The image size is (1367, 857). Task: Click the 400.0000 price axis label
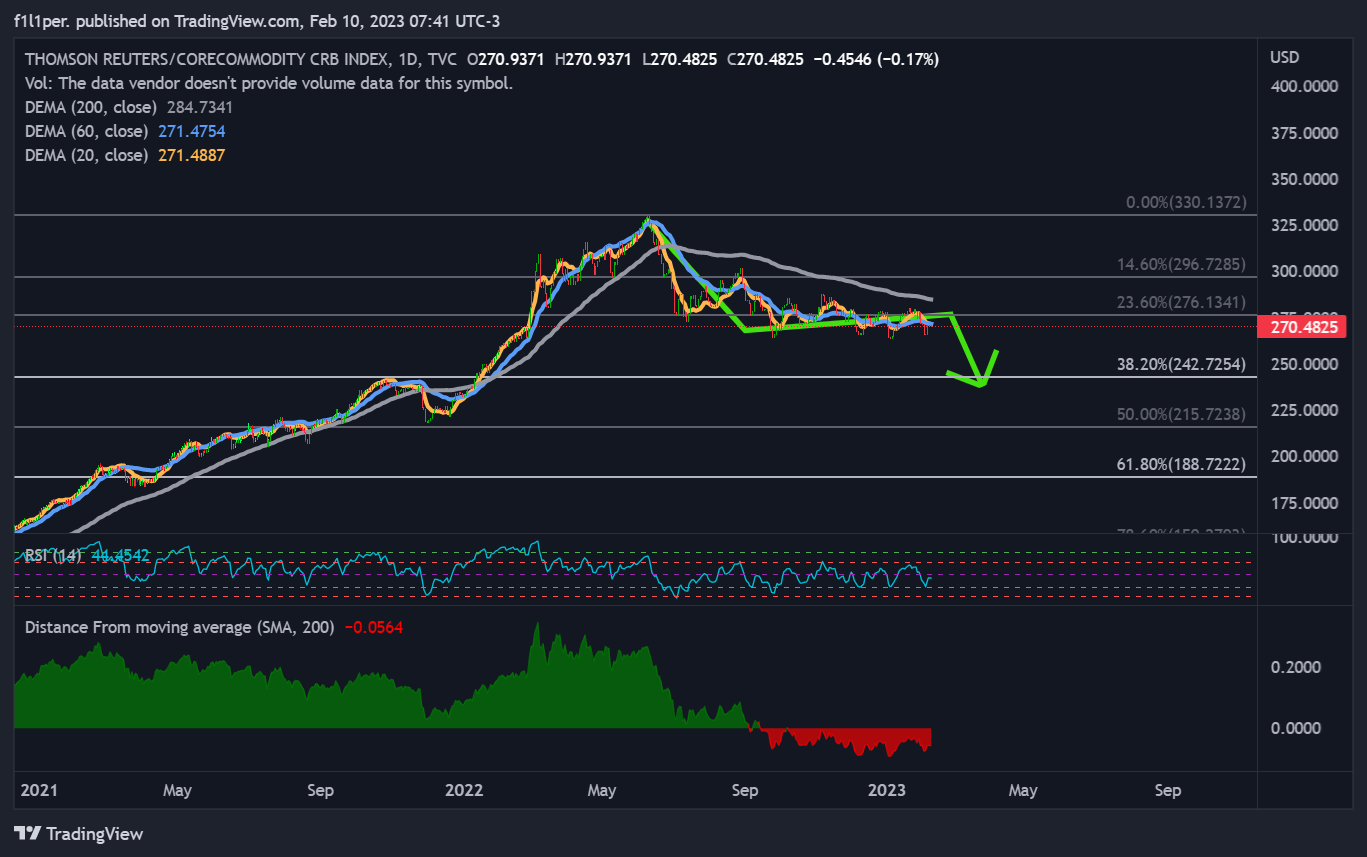1304,87
